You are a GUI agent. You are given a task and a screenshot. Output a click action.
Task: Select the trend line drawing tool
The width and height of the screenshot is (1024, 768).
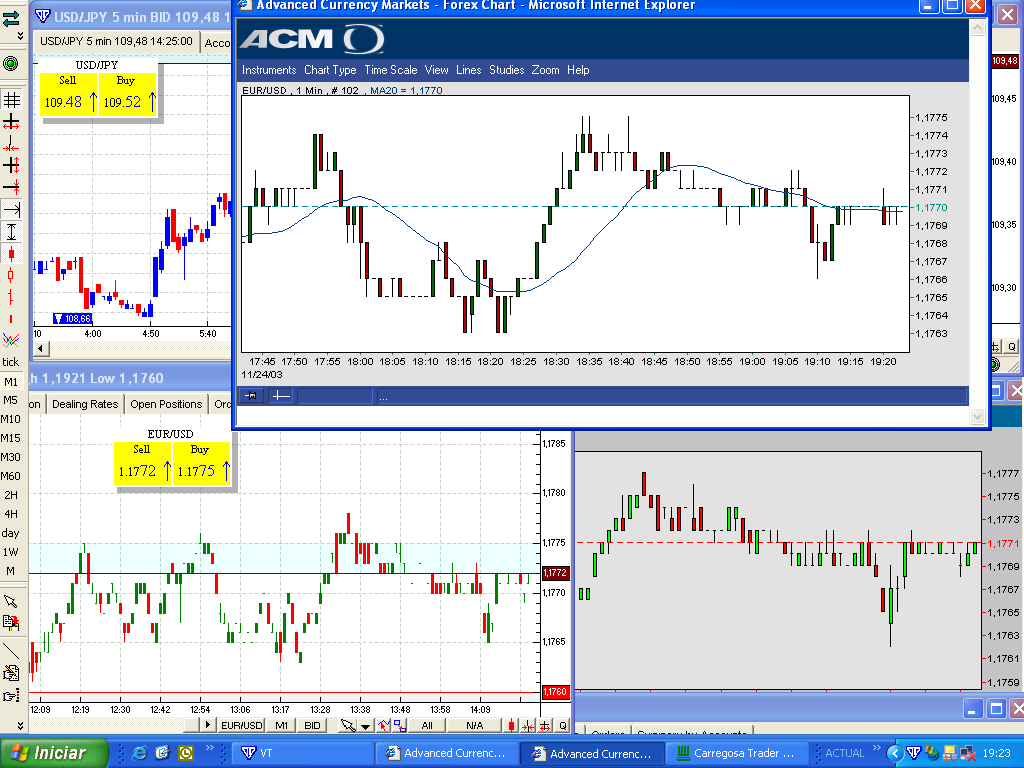tap(11, 650)
